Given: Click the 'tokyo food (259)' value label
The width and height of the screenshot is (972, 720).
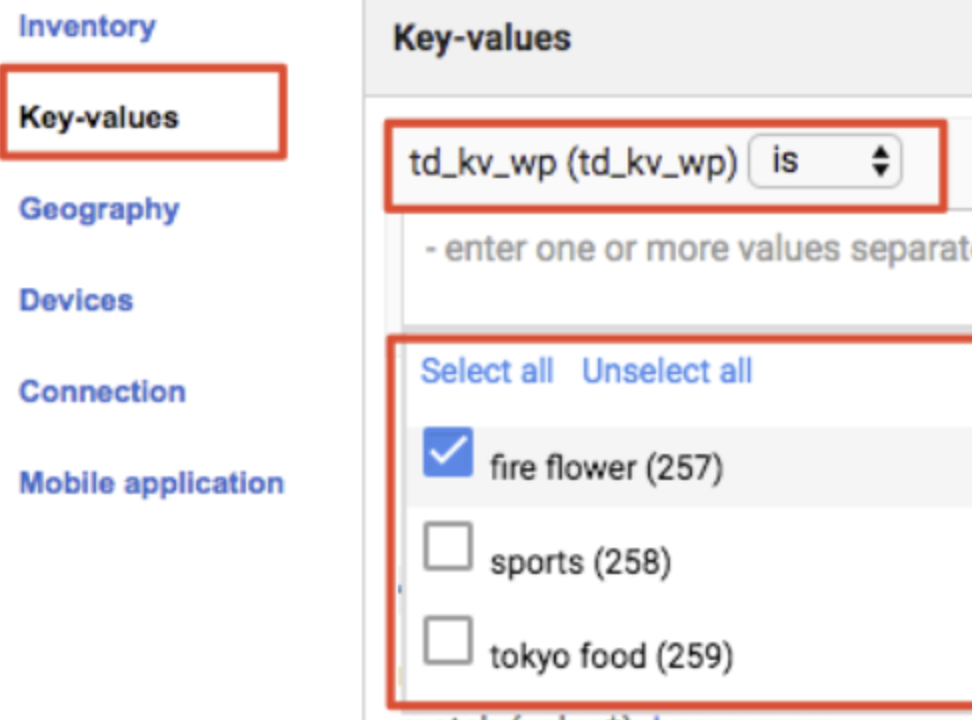Looking at the screenshot, I should click(x=611, y=656).
